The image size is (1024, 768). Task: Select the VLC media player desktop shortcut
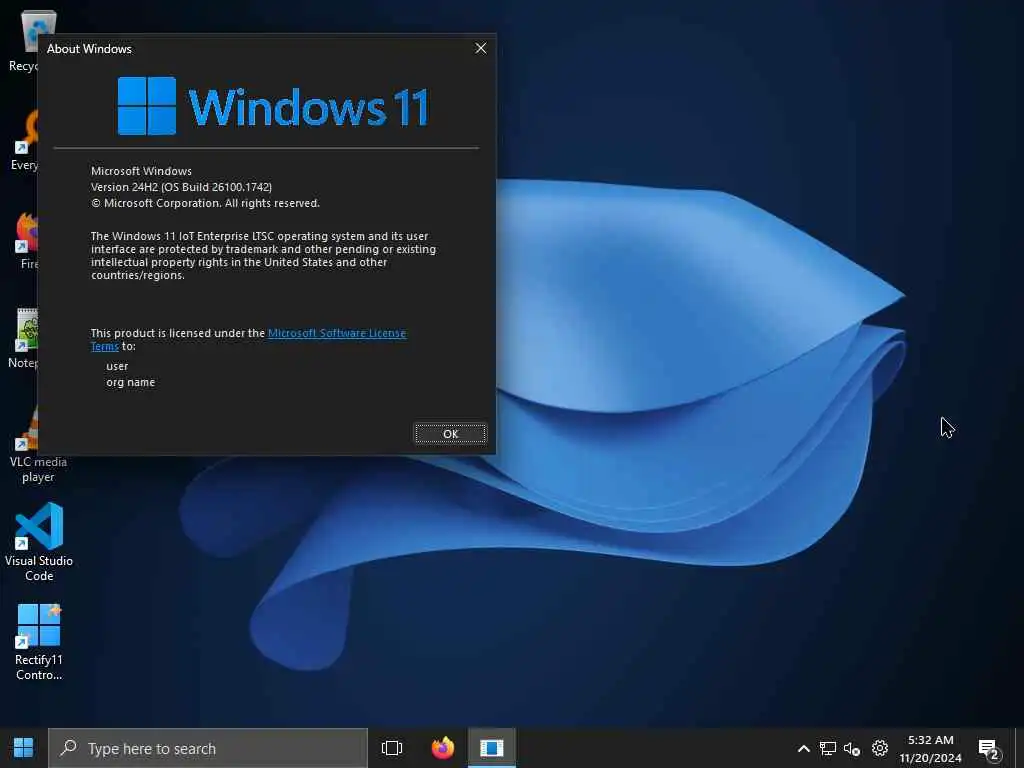coord(31,444)
